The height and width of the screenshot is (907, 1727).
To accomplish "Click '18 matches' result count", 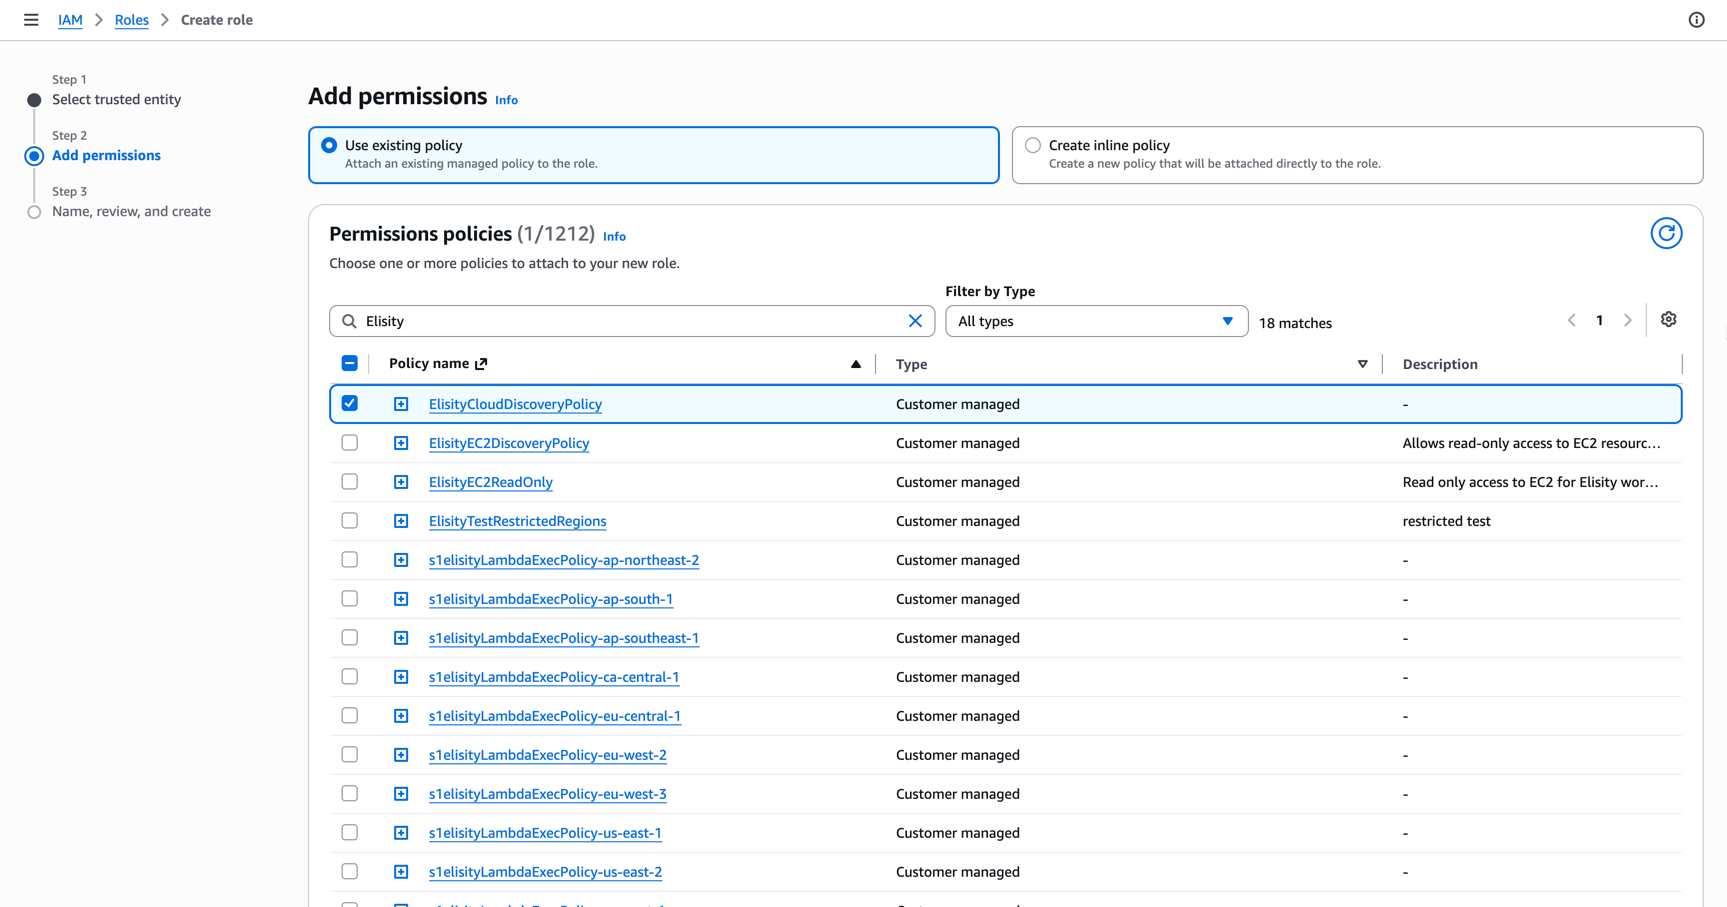I will (1295, 323).
